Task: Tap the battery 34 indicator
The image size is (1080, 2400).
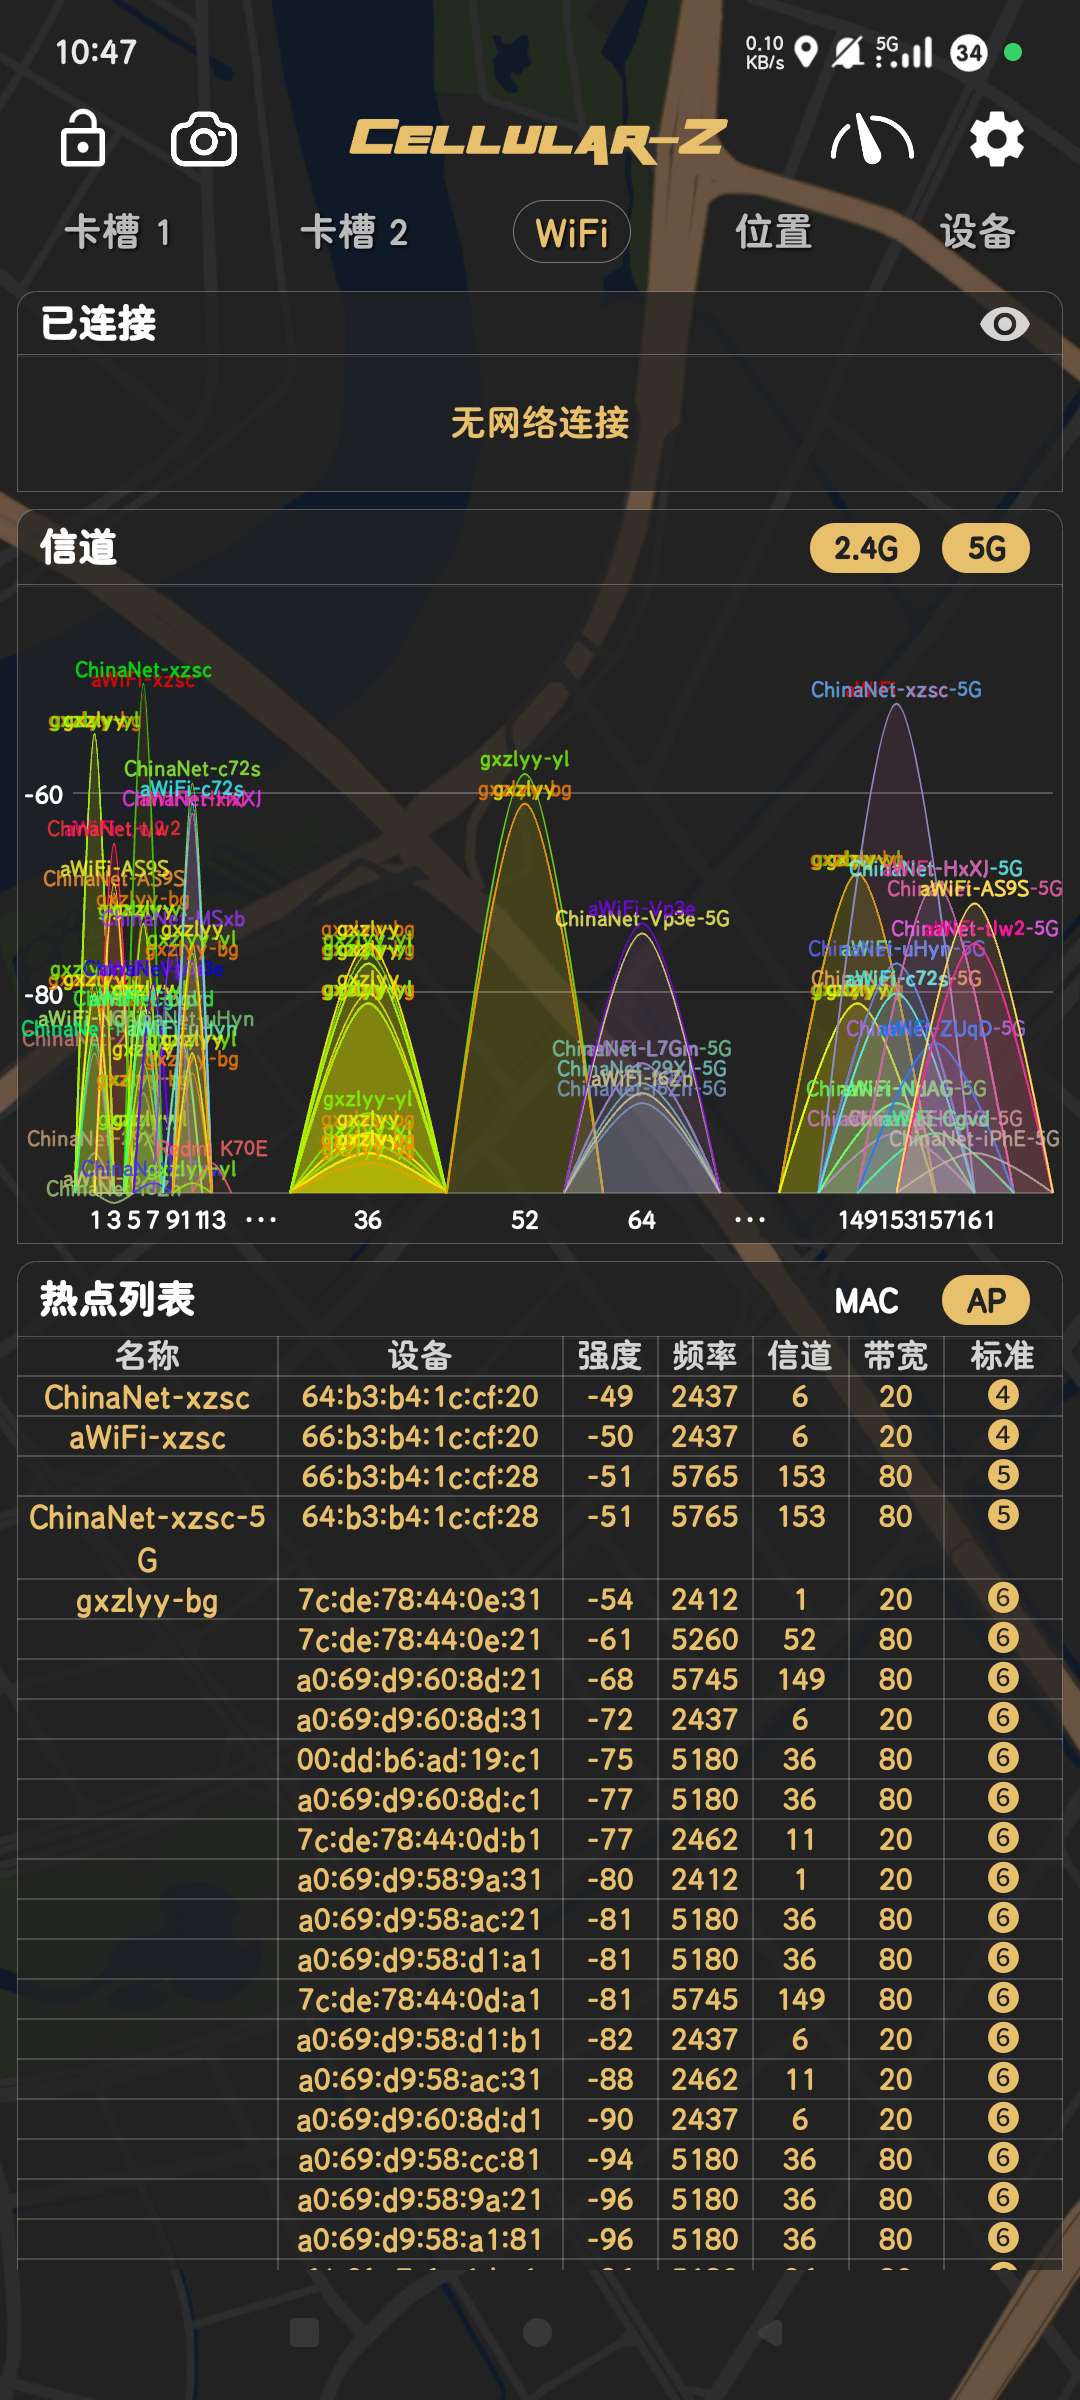Action: pos(969,52)
